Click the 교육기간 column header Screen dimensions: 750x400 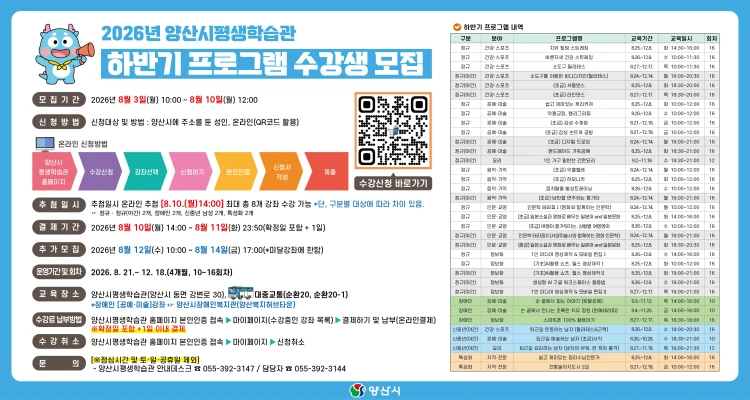[x=642, y=38]
